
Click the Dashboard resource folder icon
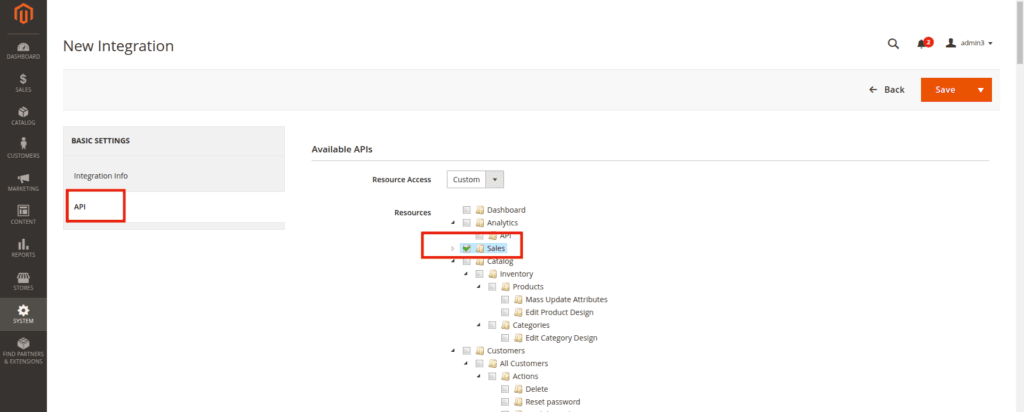click(x=479, y=210)
